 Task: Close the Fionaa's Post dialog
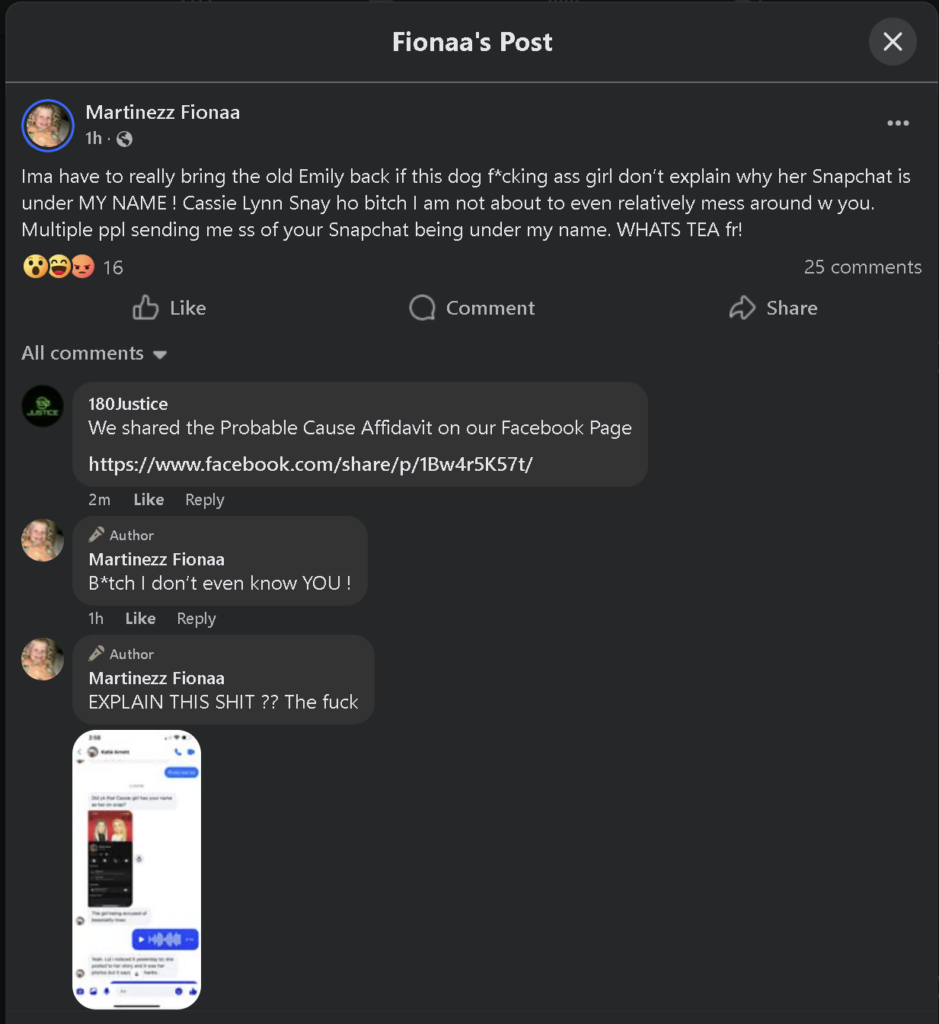892,42
